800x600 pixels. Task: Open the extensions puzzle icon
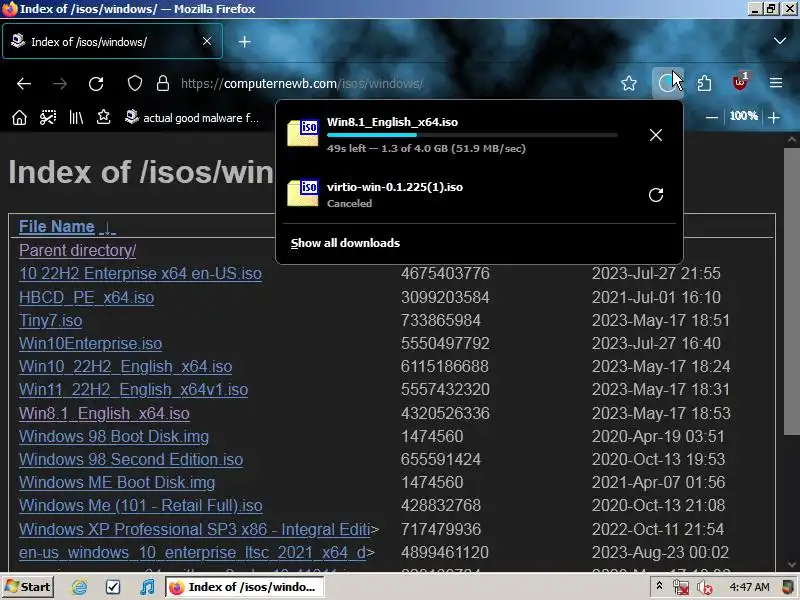pyautogui.click(x=704, y=83)
